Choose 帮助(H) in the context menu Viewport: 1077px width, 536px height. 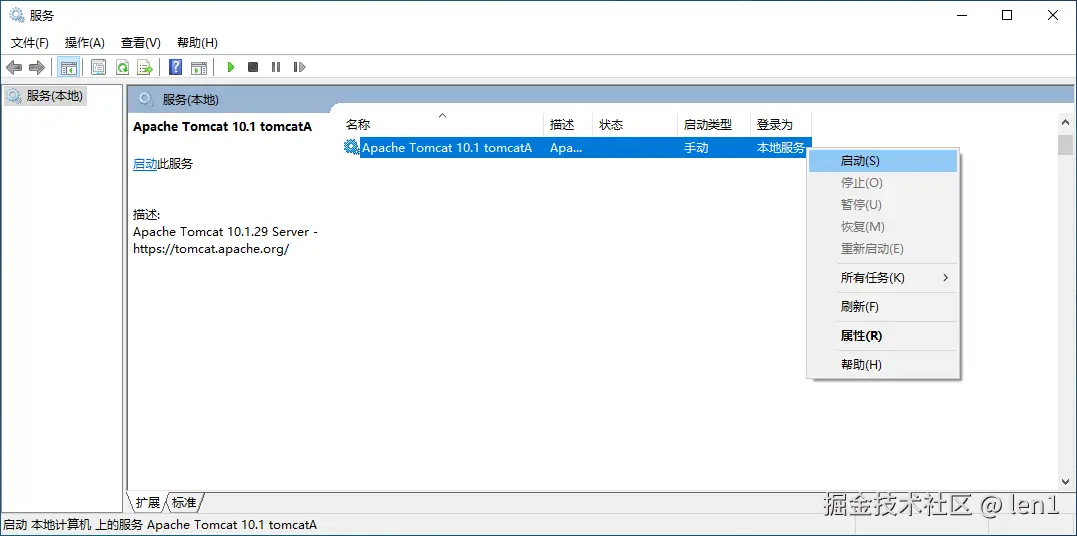coord(883,365)
